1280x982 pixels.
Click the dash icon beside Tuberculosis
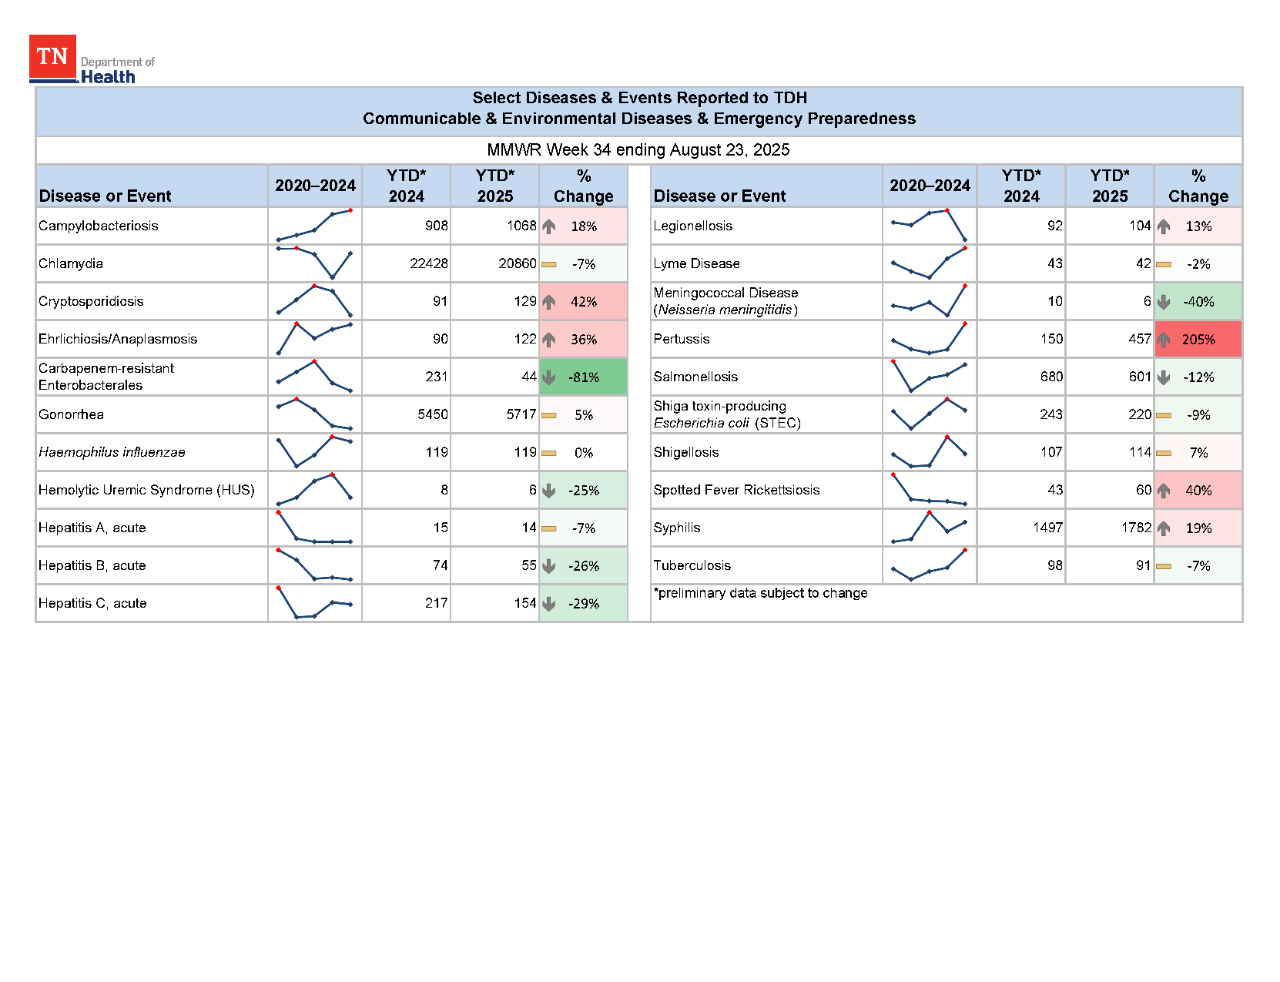[1163, 565]
